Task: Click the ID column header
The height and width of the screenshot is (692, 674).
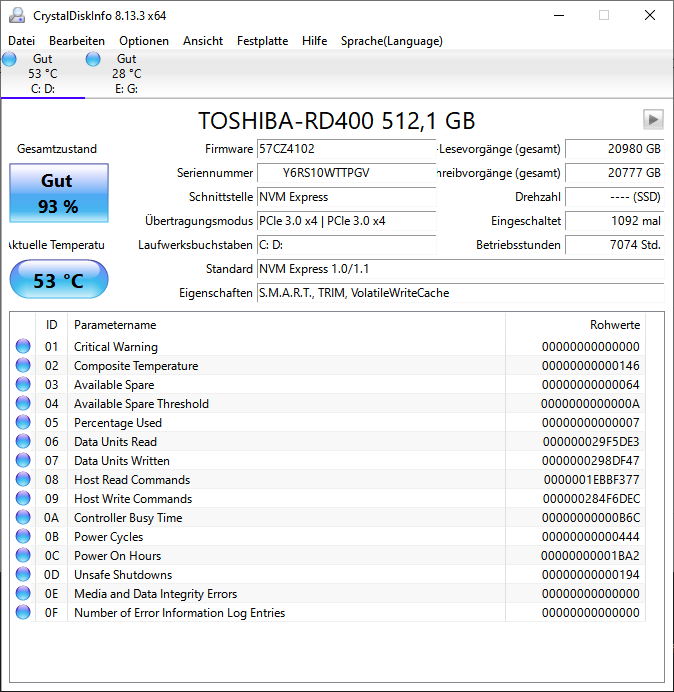Action: (51, 325)
